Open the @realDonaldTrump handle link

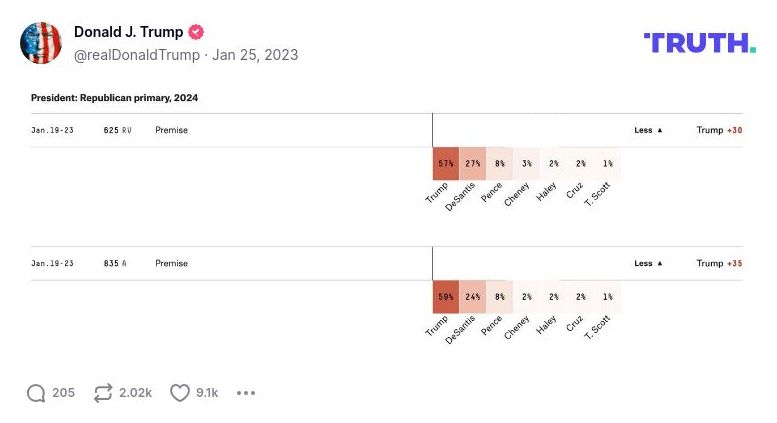[137, 54]
